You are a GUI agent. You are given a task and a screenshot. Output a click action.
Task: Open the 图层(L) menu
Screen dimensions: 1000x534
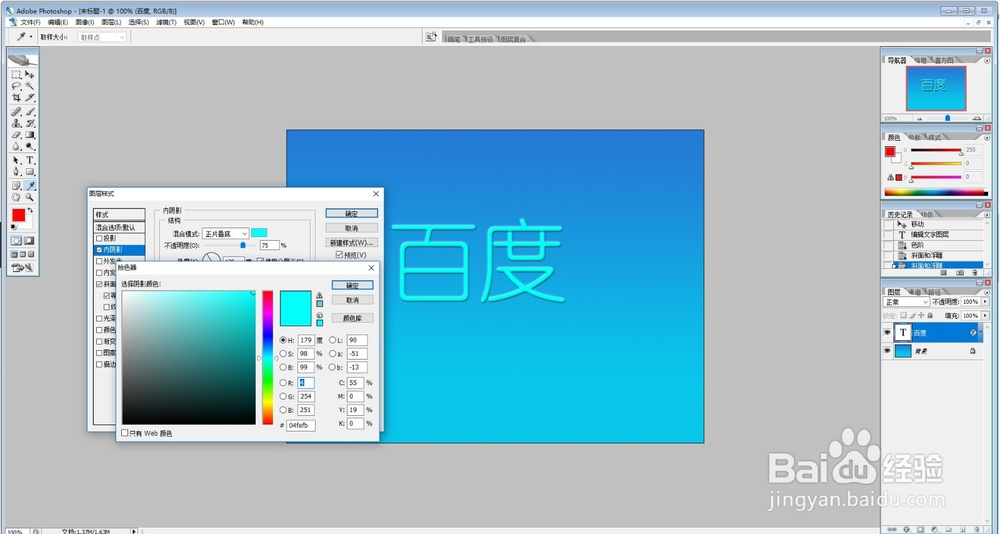[x=111, y=22]
